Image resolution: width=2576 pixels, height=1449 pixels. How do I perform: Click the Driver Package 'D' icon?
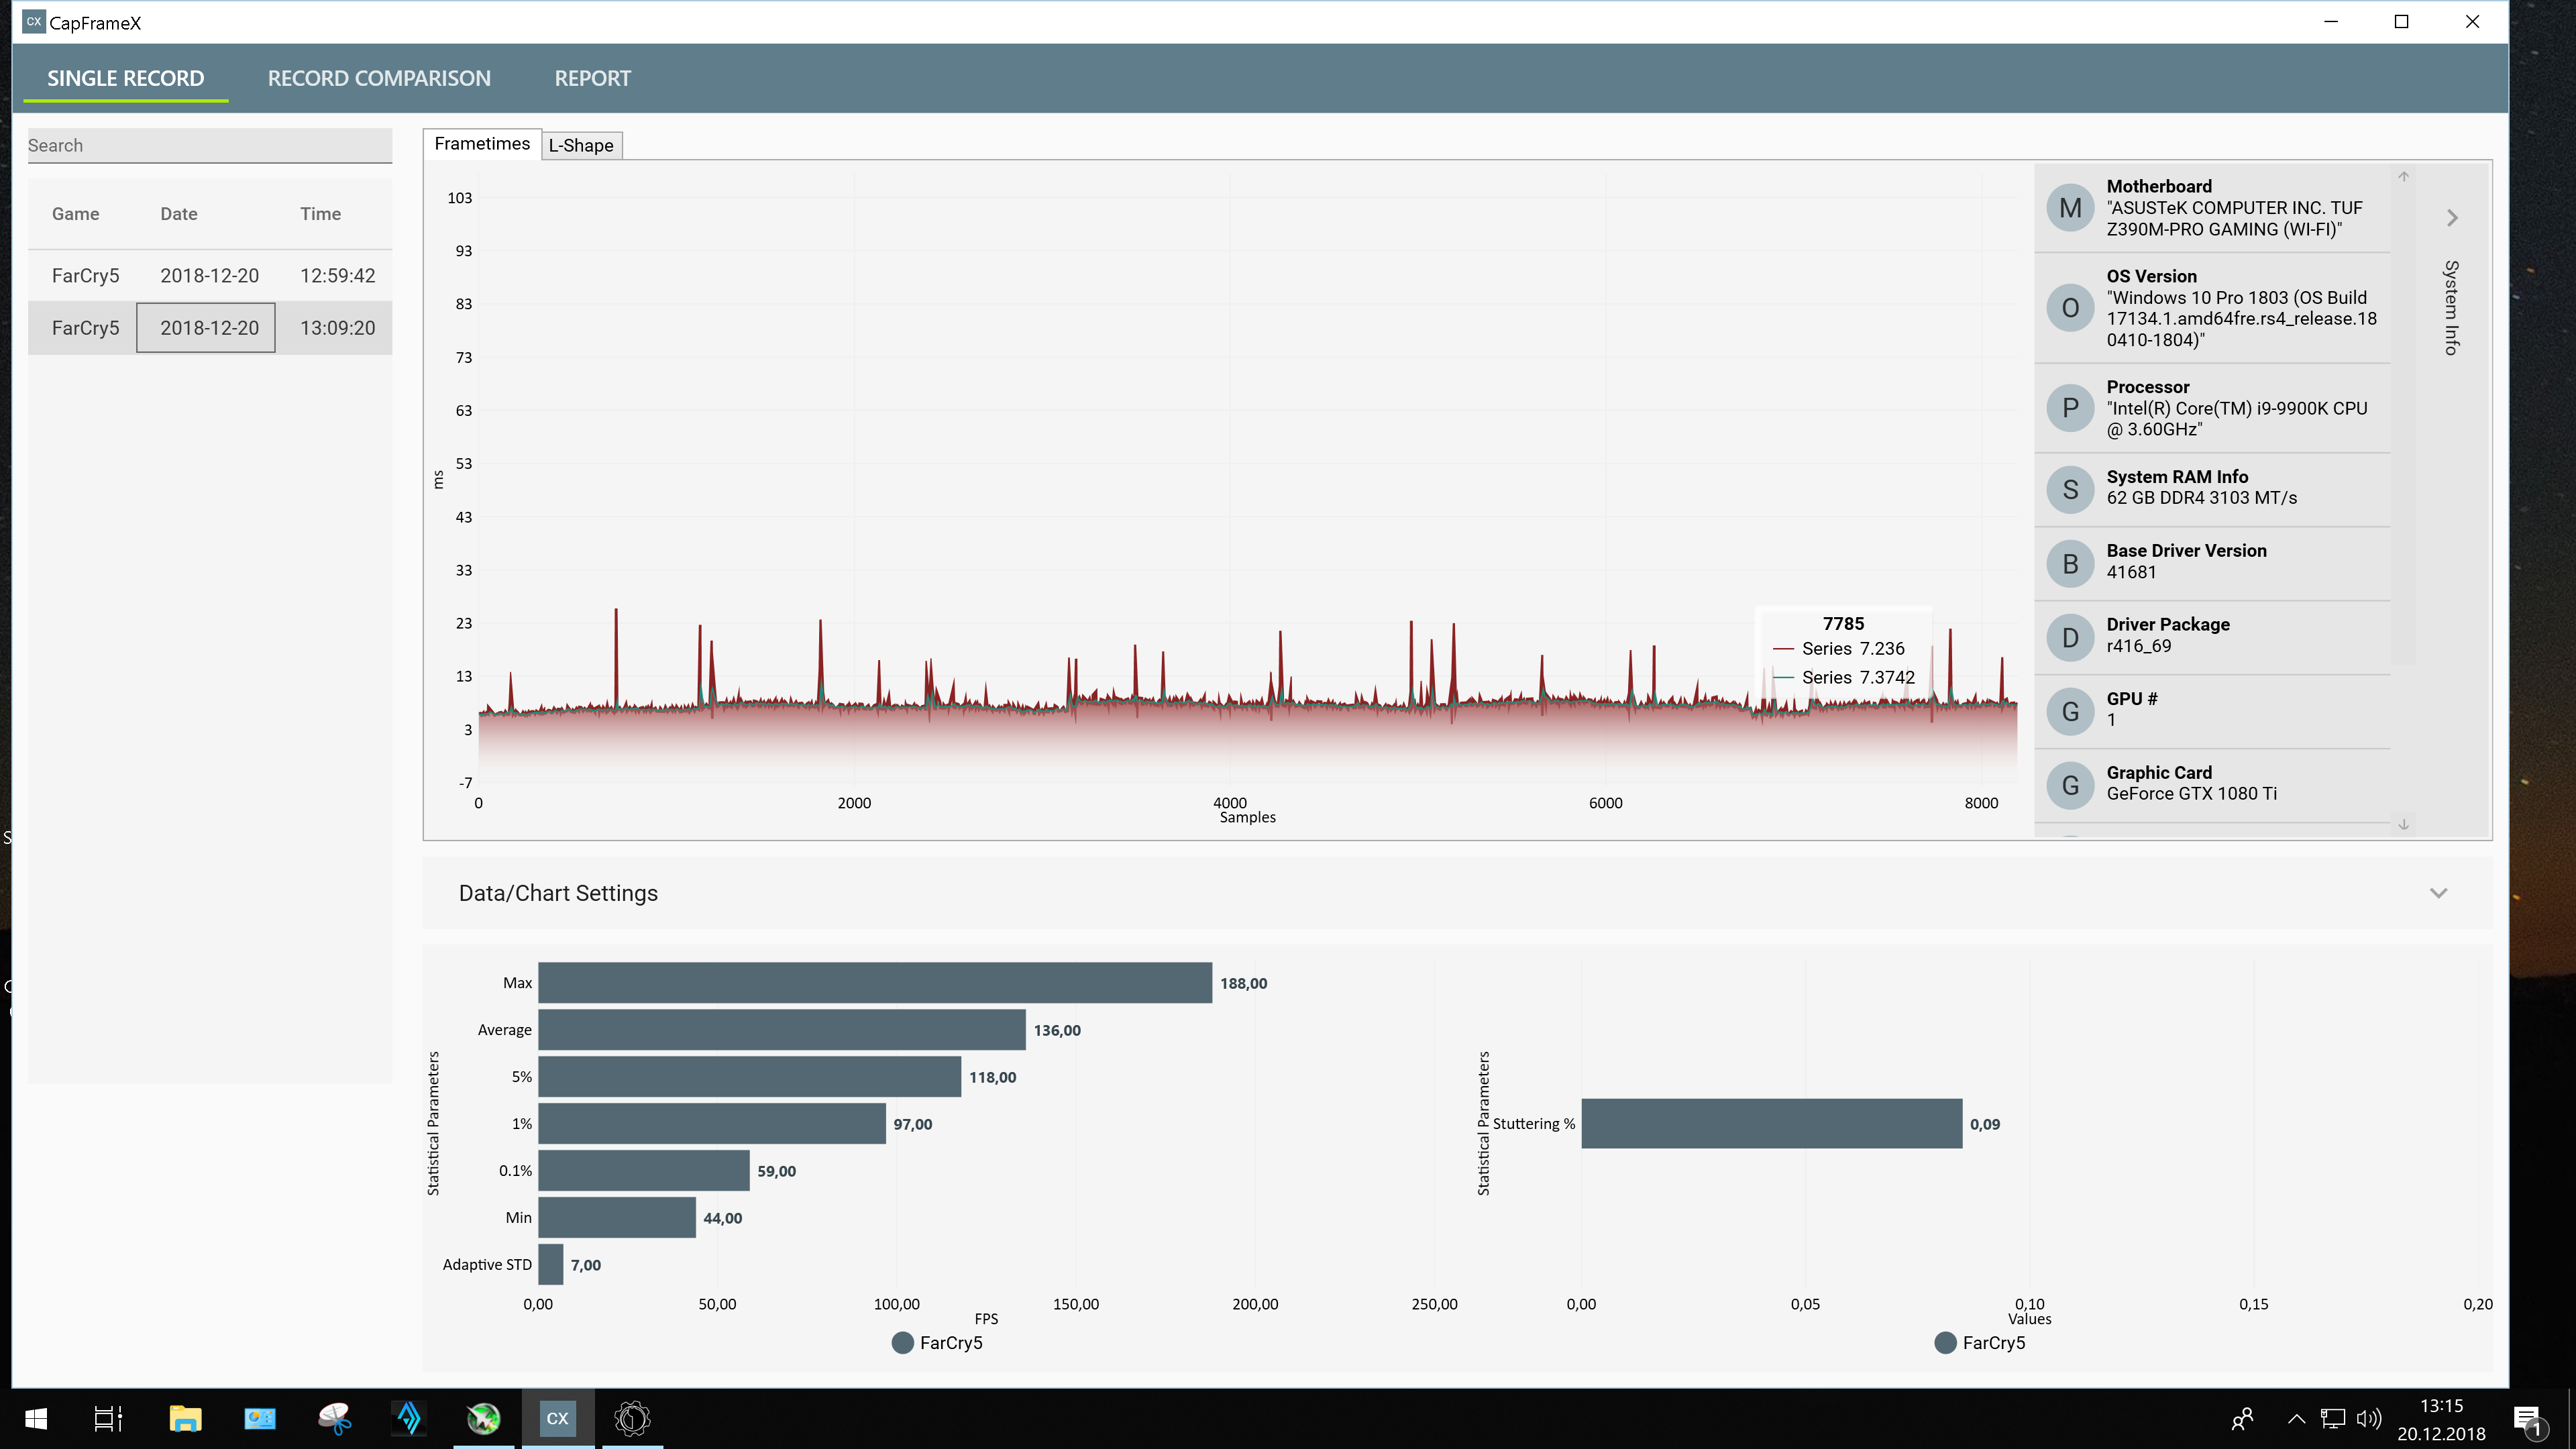point(2070,638)
